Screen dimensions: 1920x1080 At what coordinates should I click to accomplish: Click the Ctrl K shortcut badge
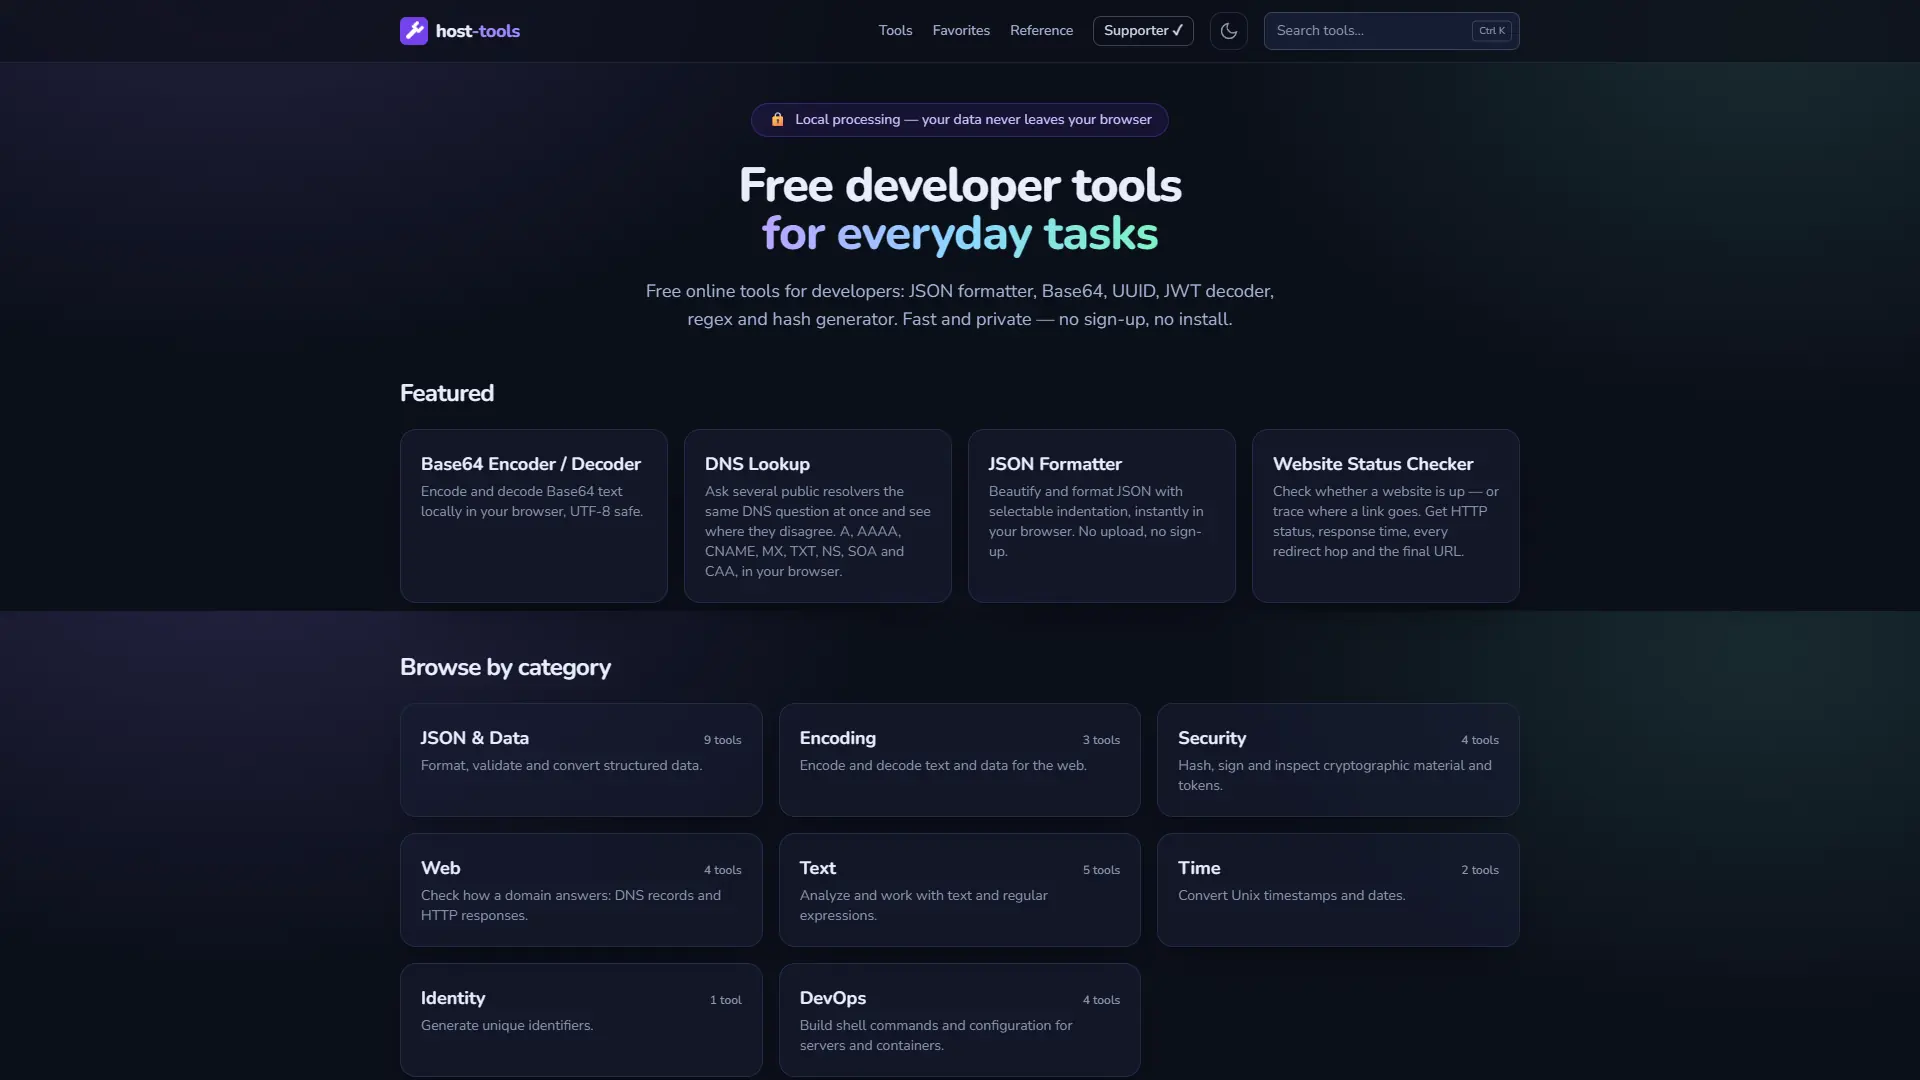click(x=1491, y=31)
